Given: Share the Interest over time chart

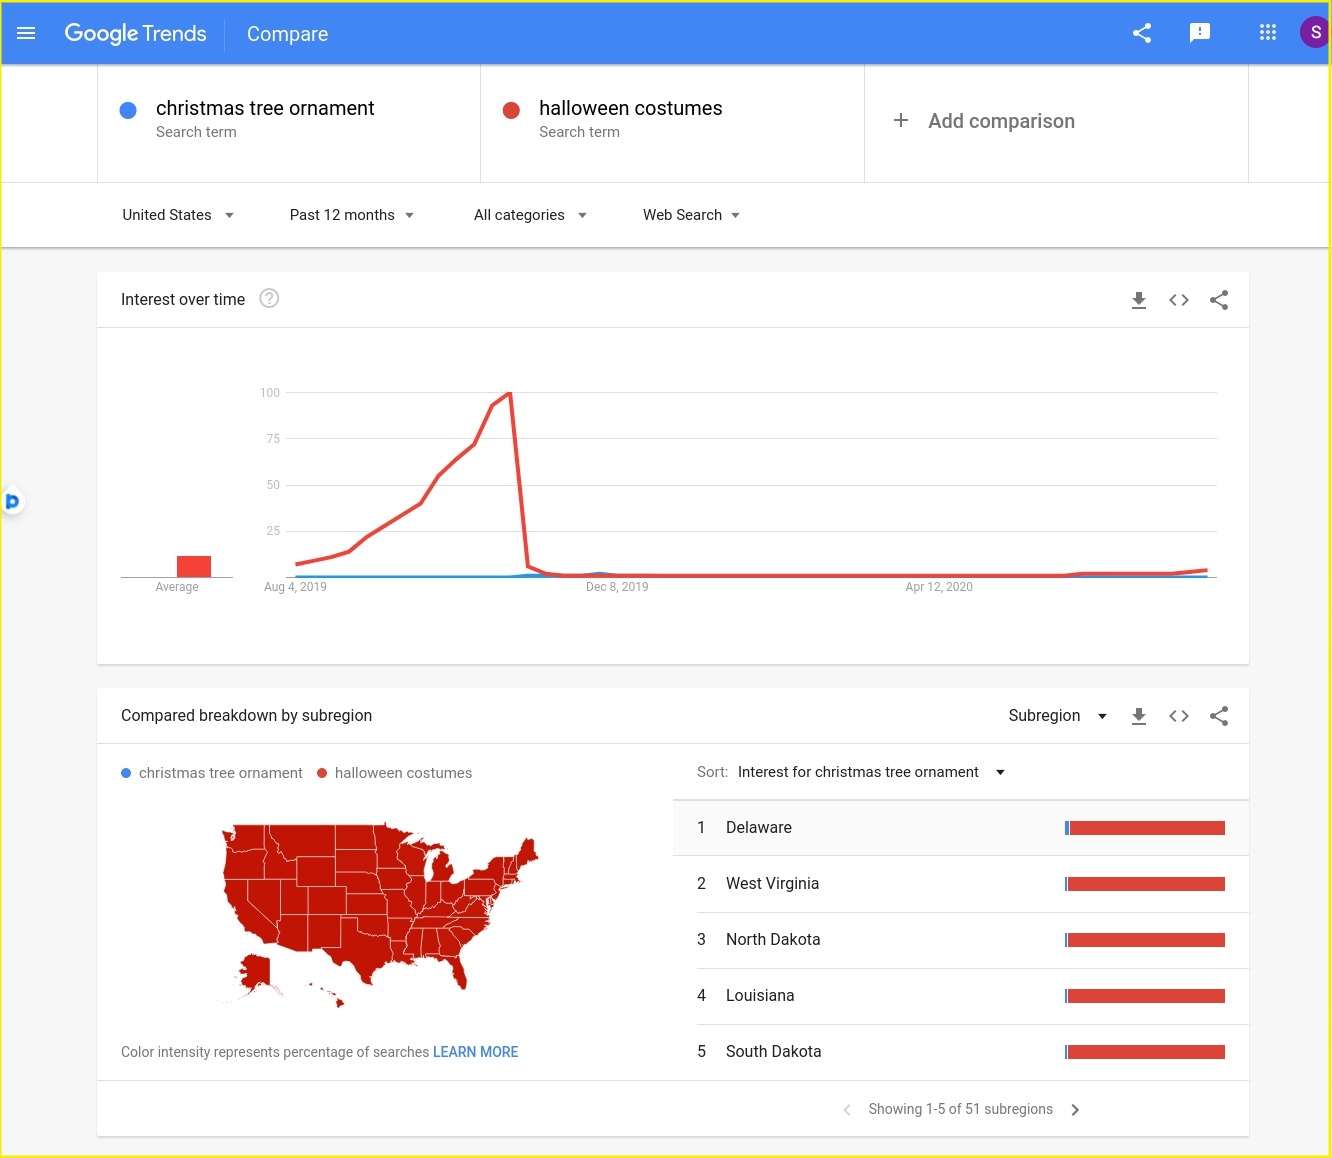Looking at the screenshot, I should click(x=1219, y=300).
